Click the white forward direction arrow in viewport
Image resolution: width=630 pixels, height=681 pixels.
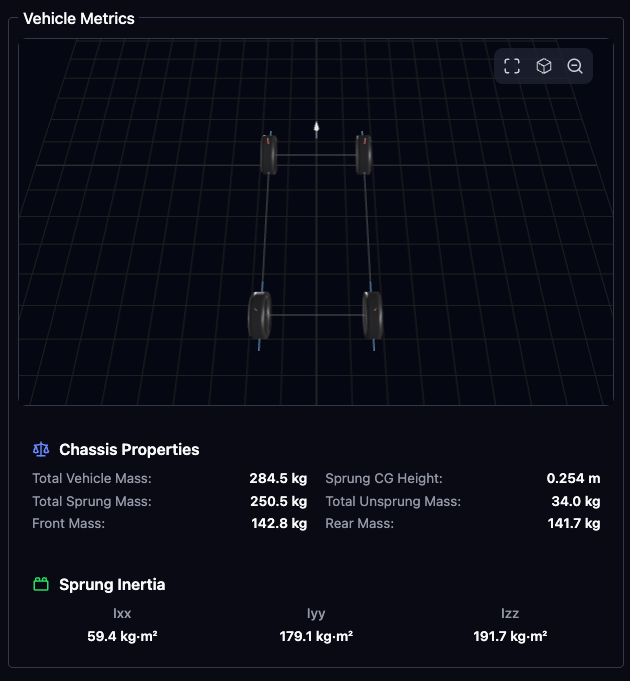[x=317, y=129]
